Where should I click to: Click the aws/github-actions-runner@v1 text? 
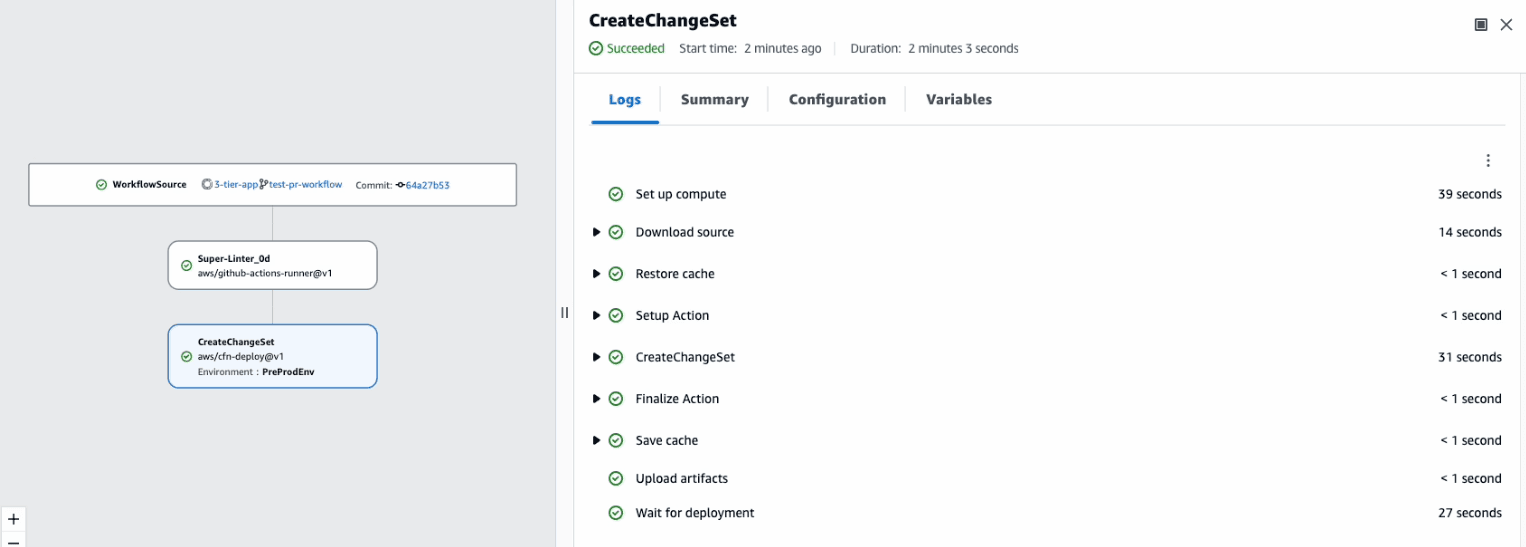(265, 272)
